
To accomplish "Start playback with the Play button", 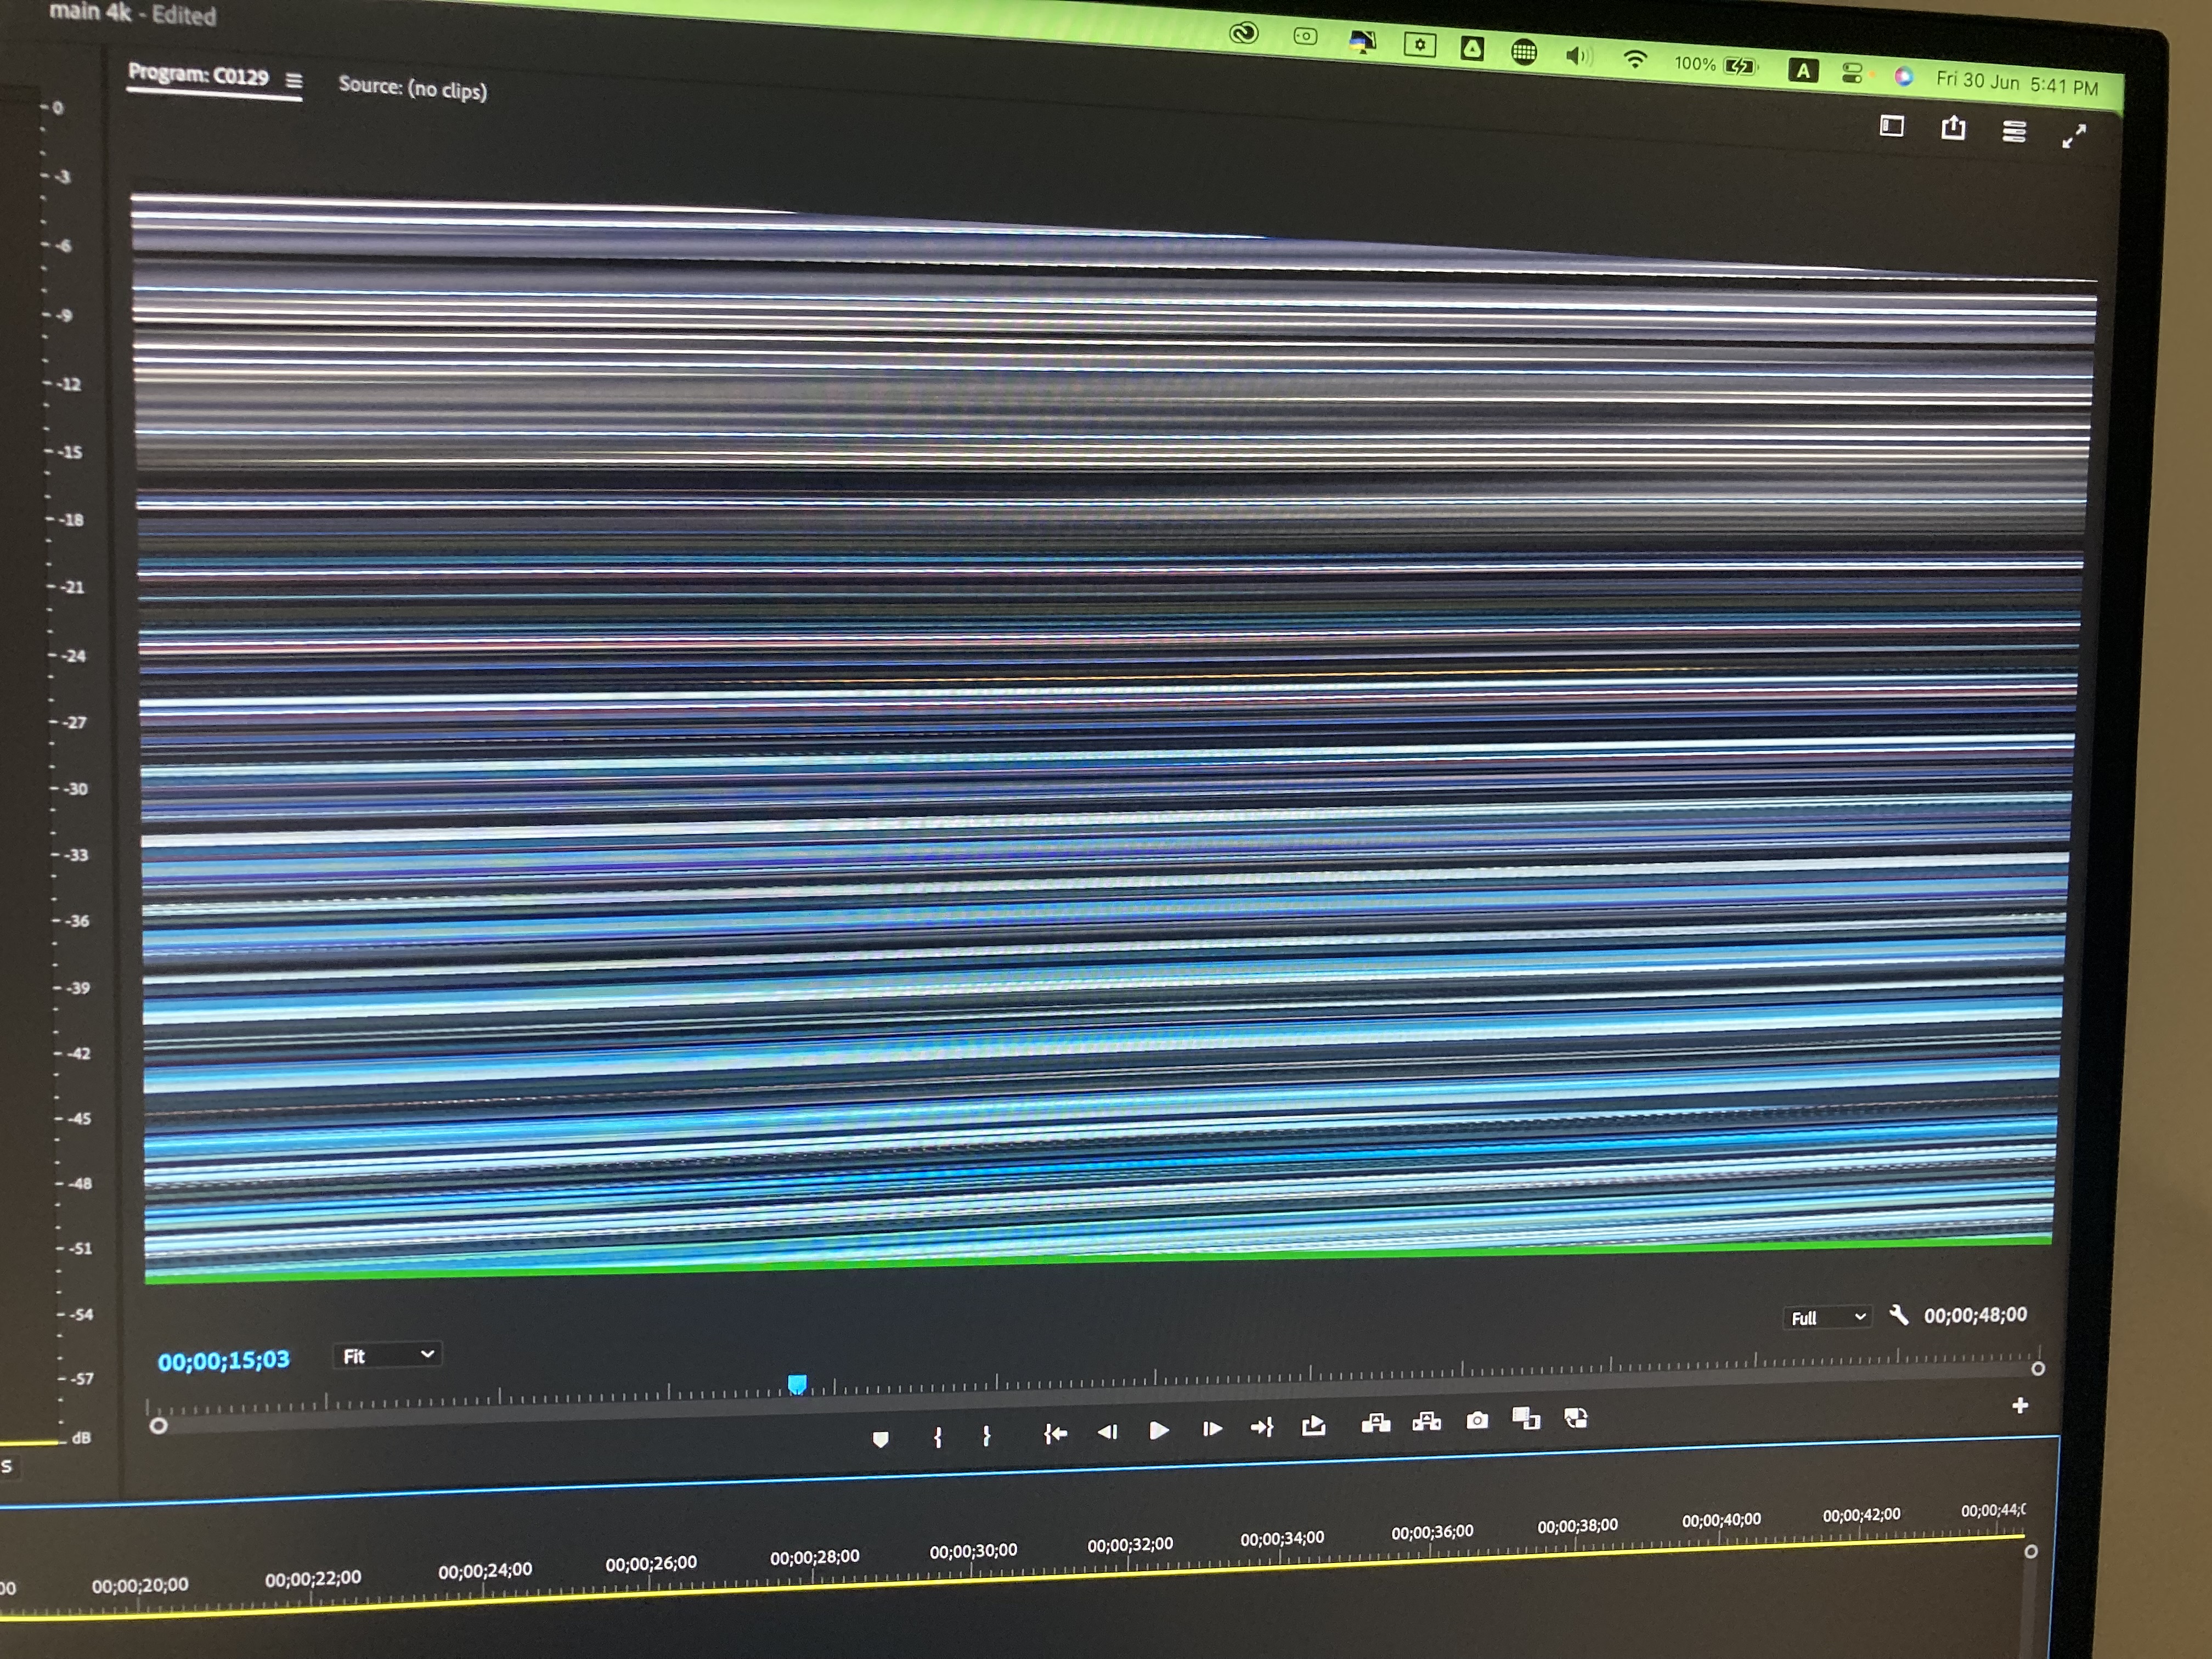I will (1159, 1431).
